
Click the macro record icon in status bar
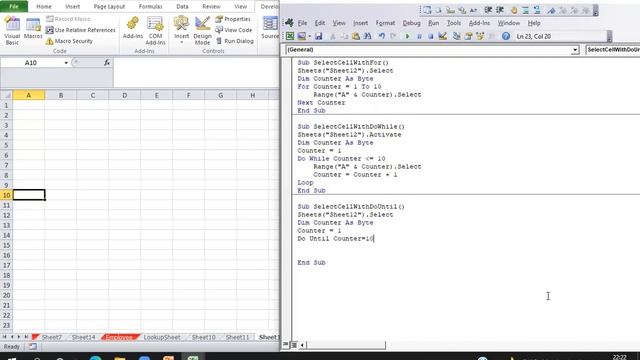click(33, 347)
